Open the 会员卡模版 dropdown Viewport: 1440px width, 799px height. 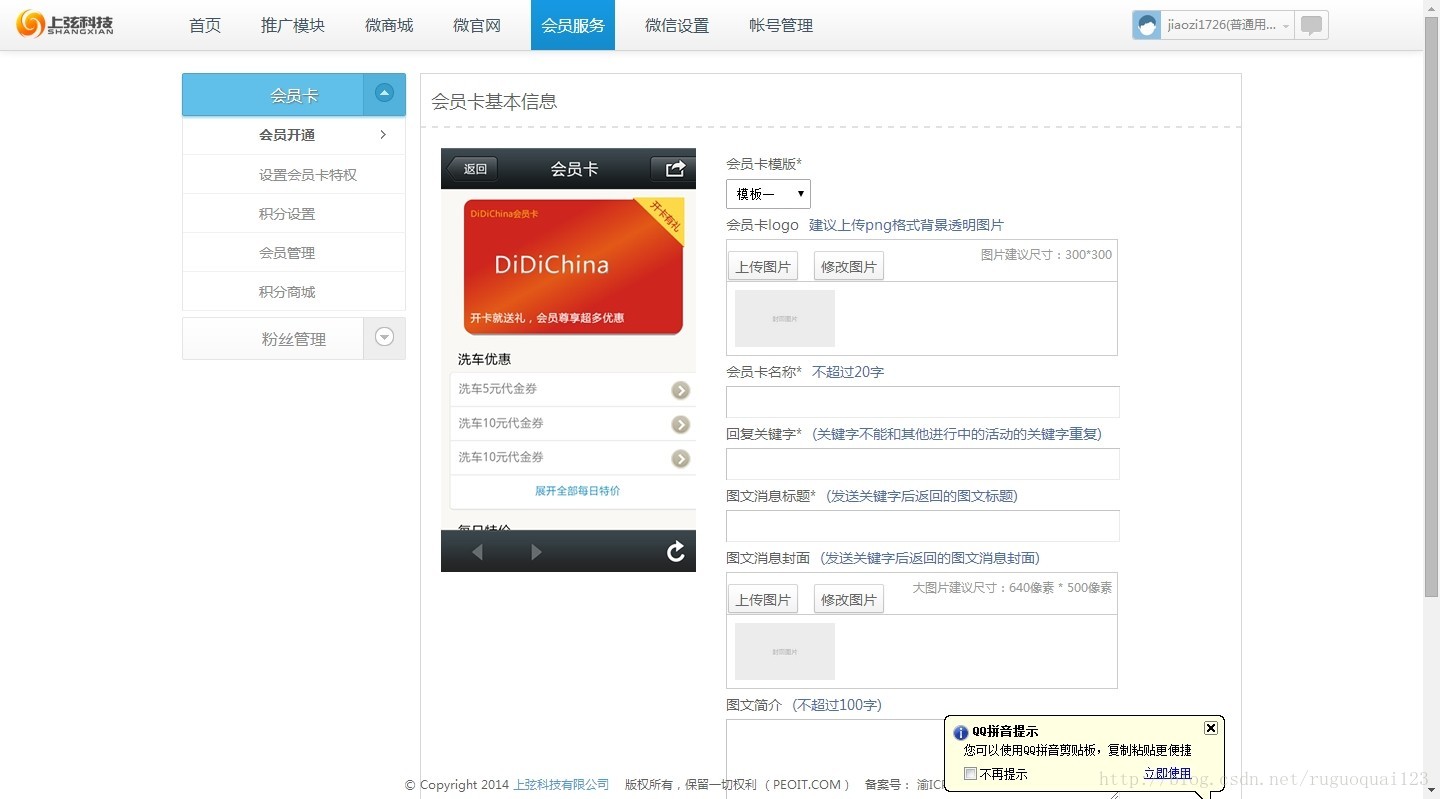768,194
